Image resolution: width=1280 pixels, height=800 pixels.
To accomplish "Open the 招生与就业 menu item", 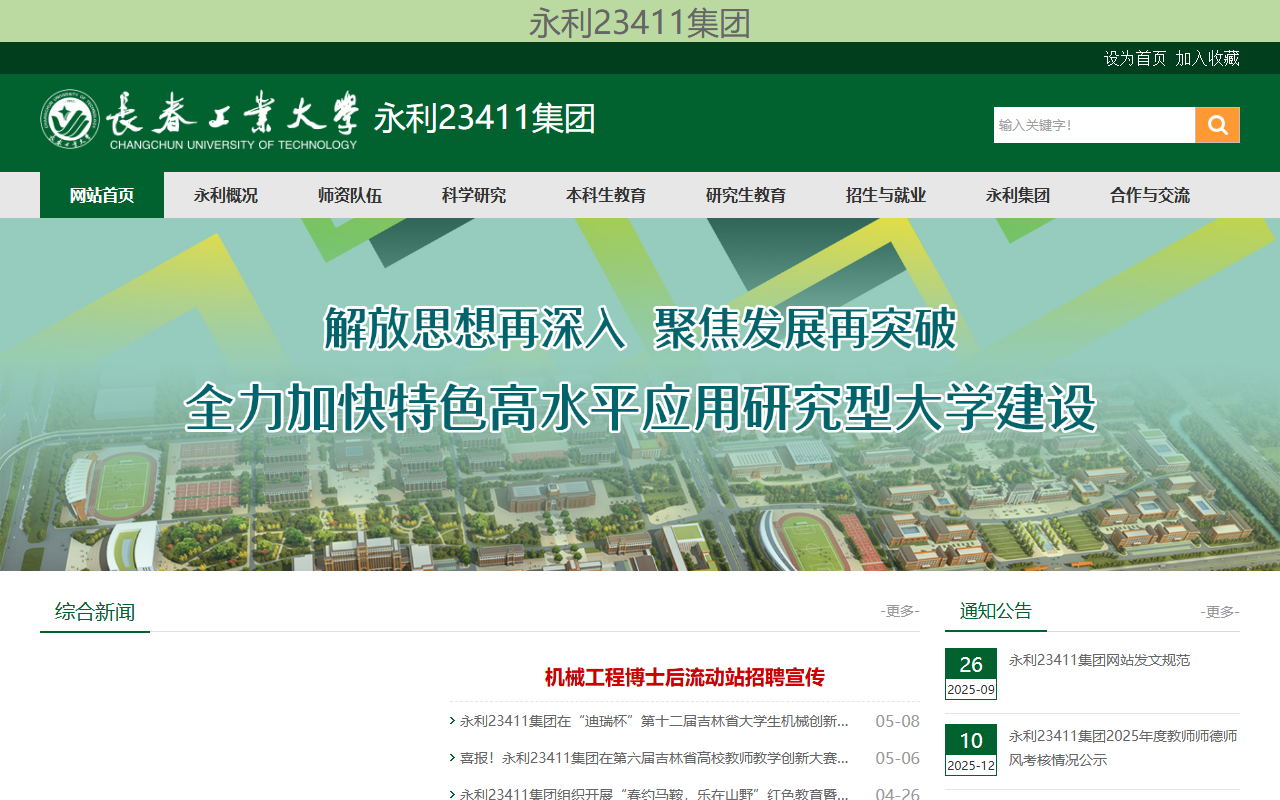I will click(886, 195).
